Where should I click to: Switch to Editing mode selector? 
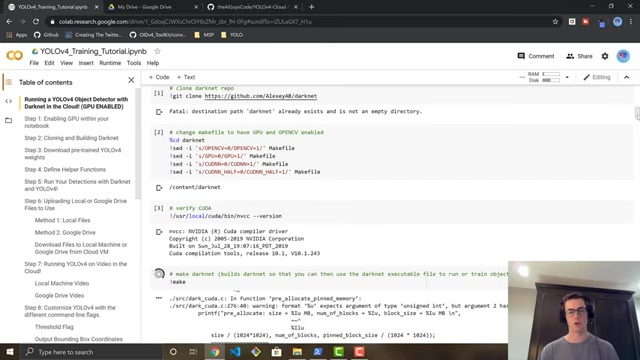(597, 77)
